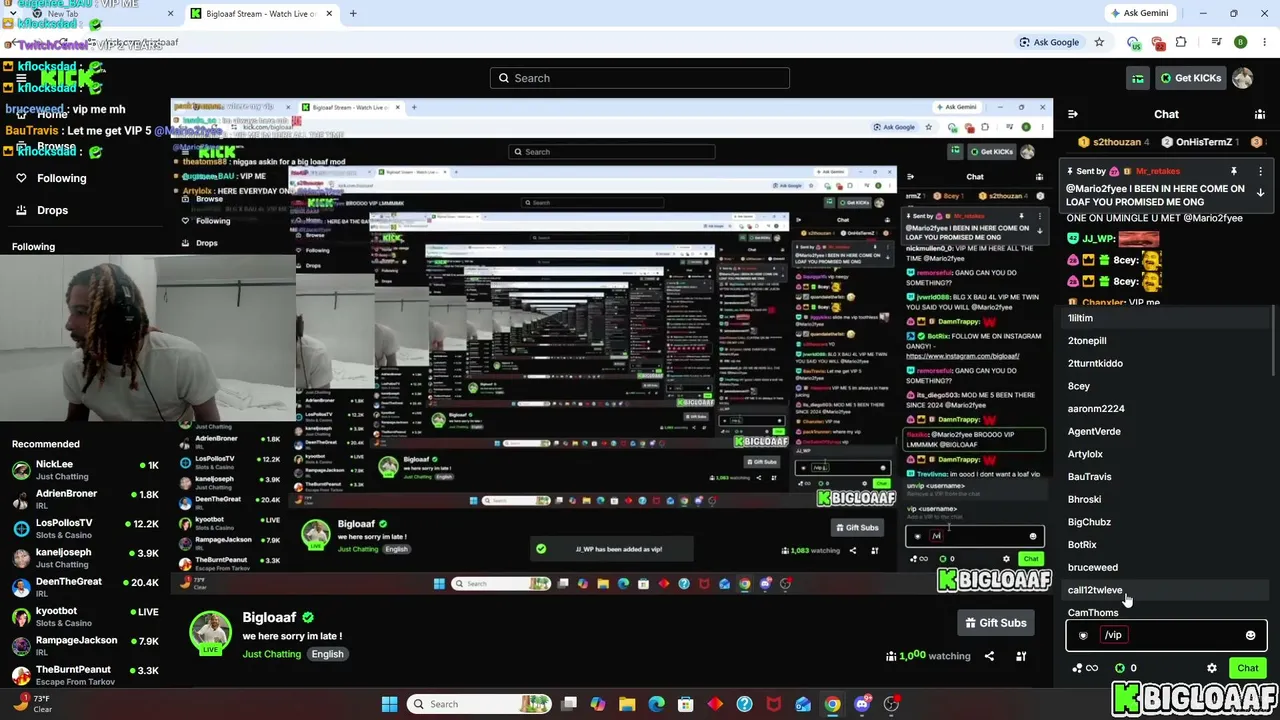
Task: Open Discord from the taskbar
Action: click(862, 704)
